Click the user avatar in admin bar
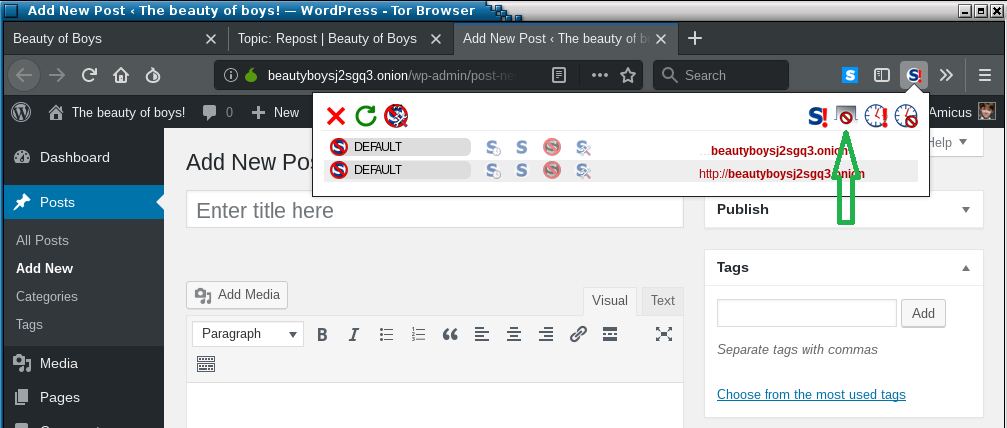 987,112
